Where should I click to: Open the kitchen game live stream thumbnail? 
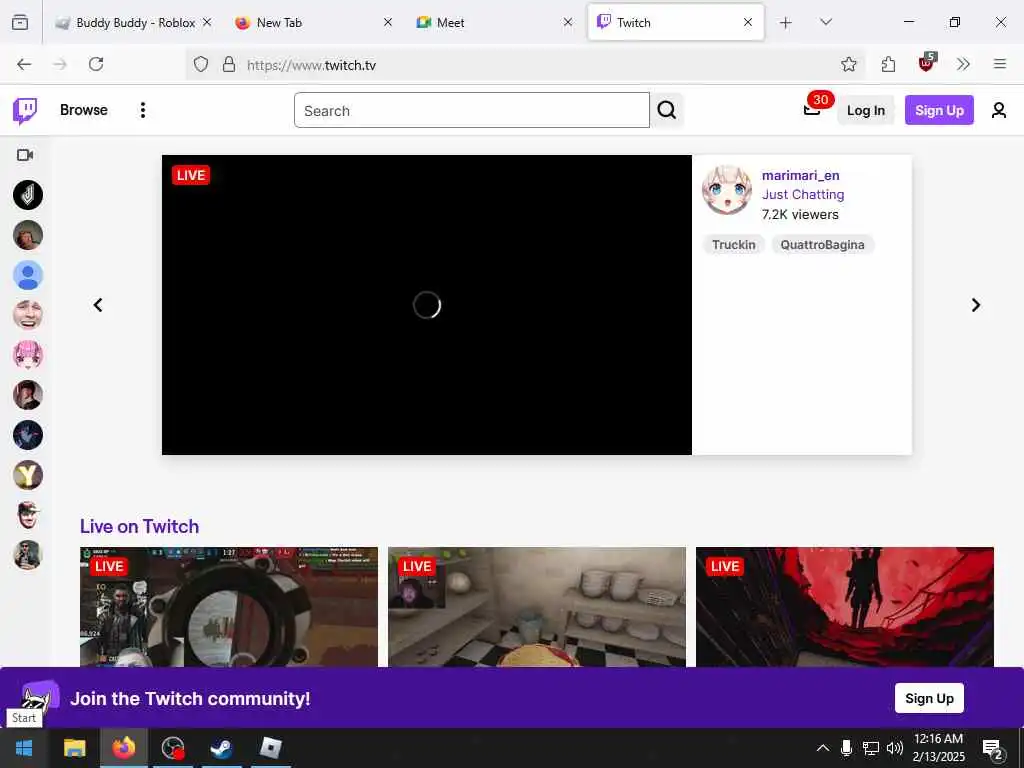click(x=537, y=607)
